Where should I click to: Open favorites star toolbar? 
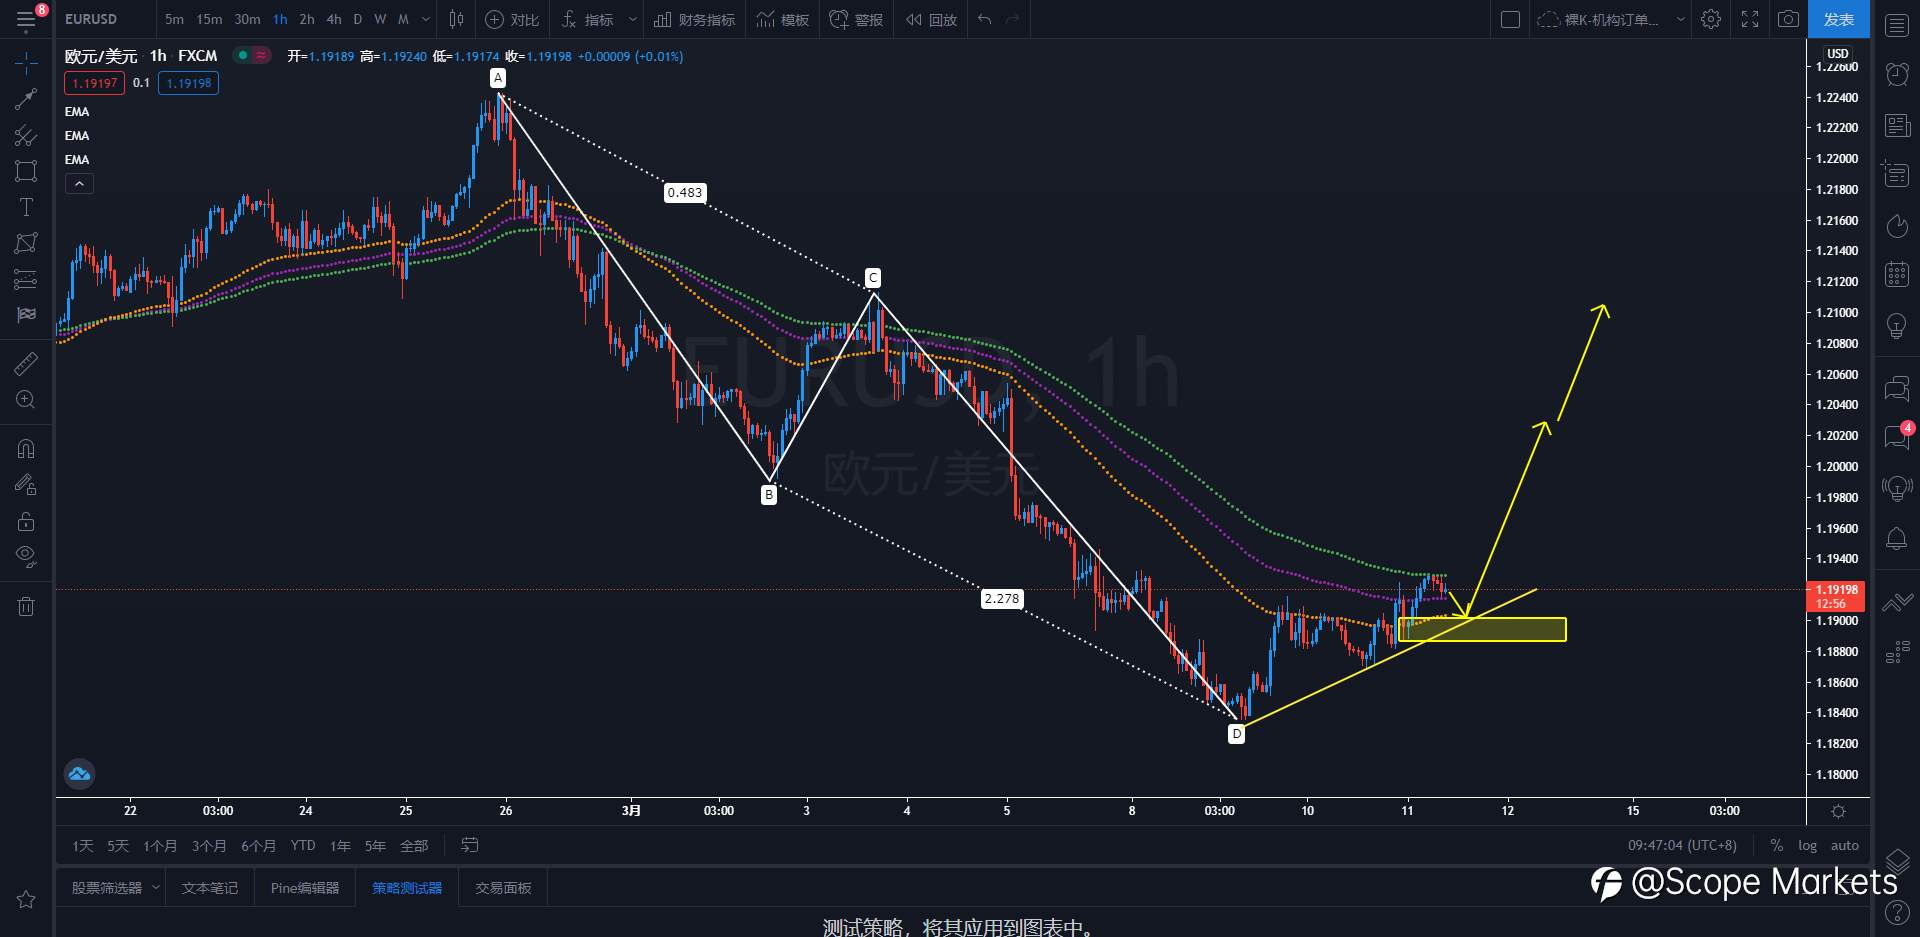point(26,899)
